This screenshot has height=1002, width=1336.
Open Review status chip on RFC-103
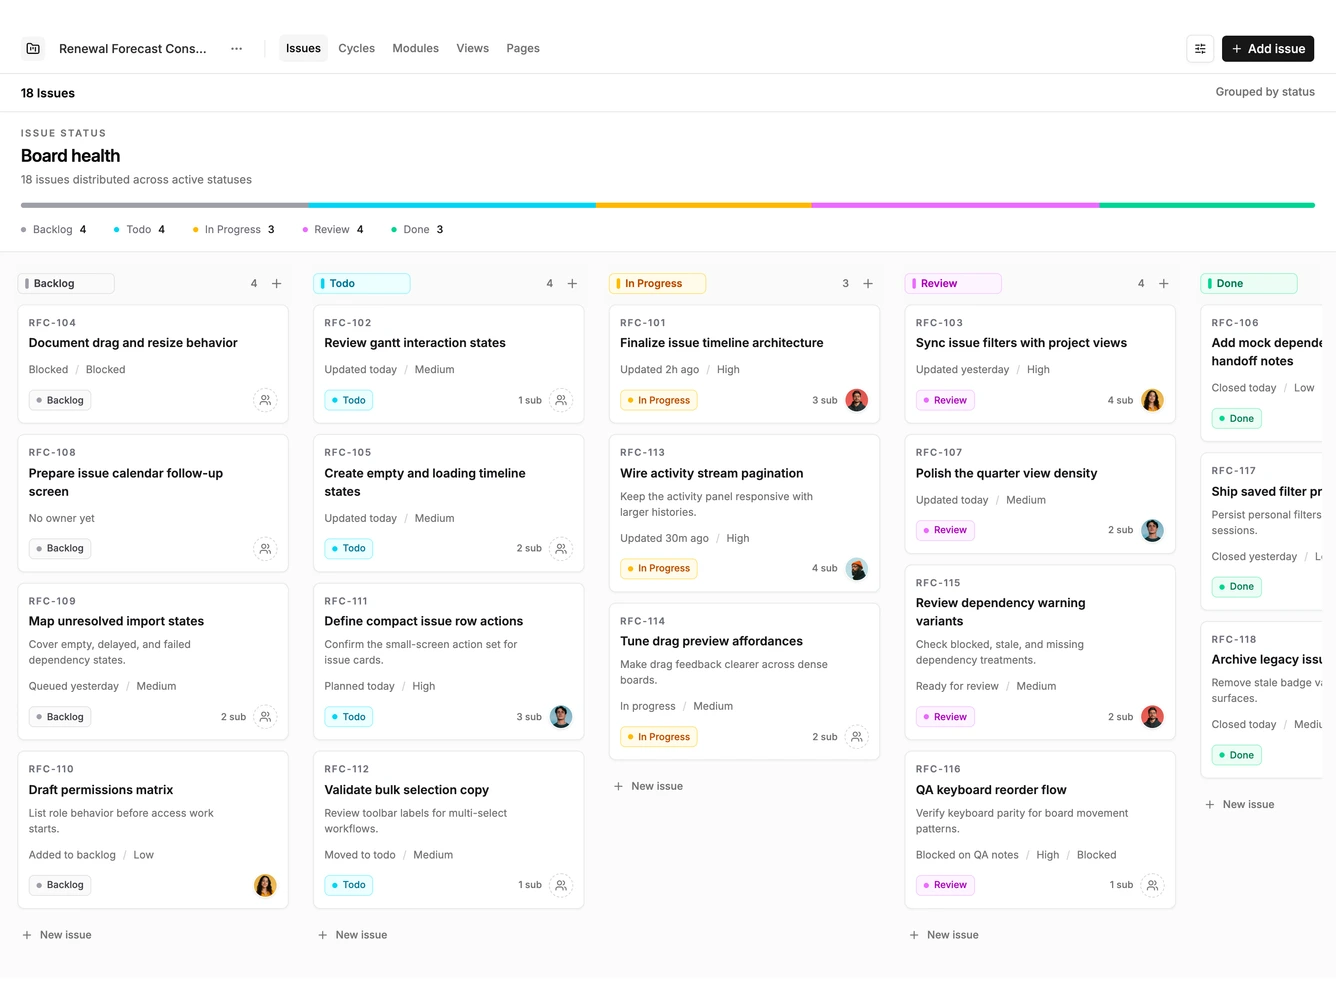pyautogui.click(x=945, y=400)
